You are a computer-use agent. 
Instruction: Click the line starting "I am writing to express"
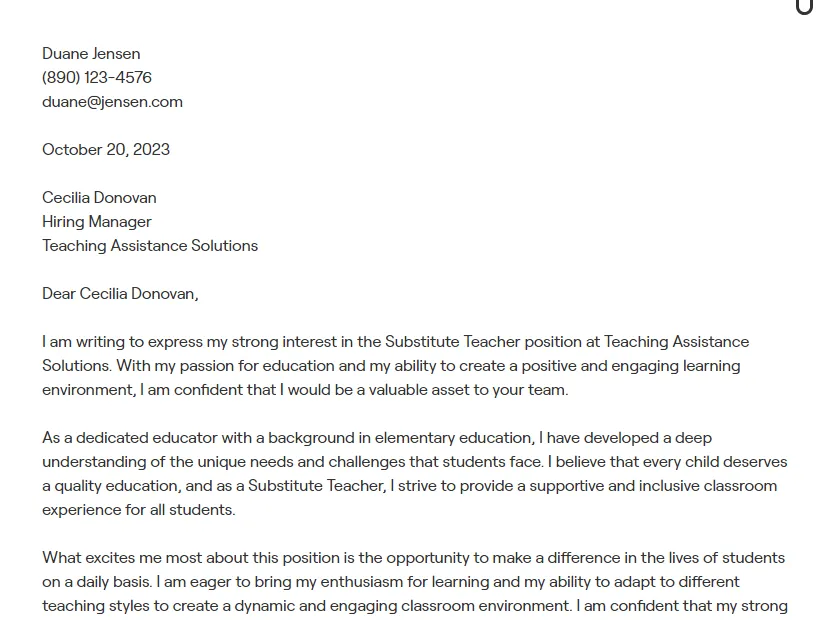pyautogui.click(x=395, y=342)
